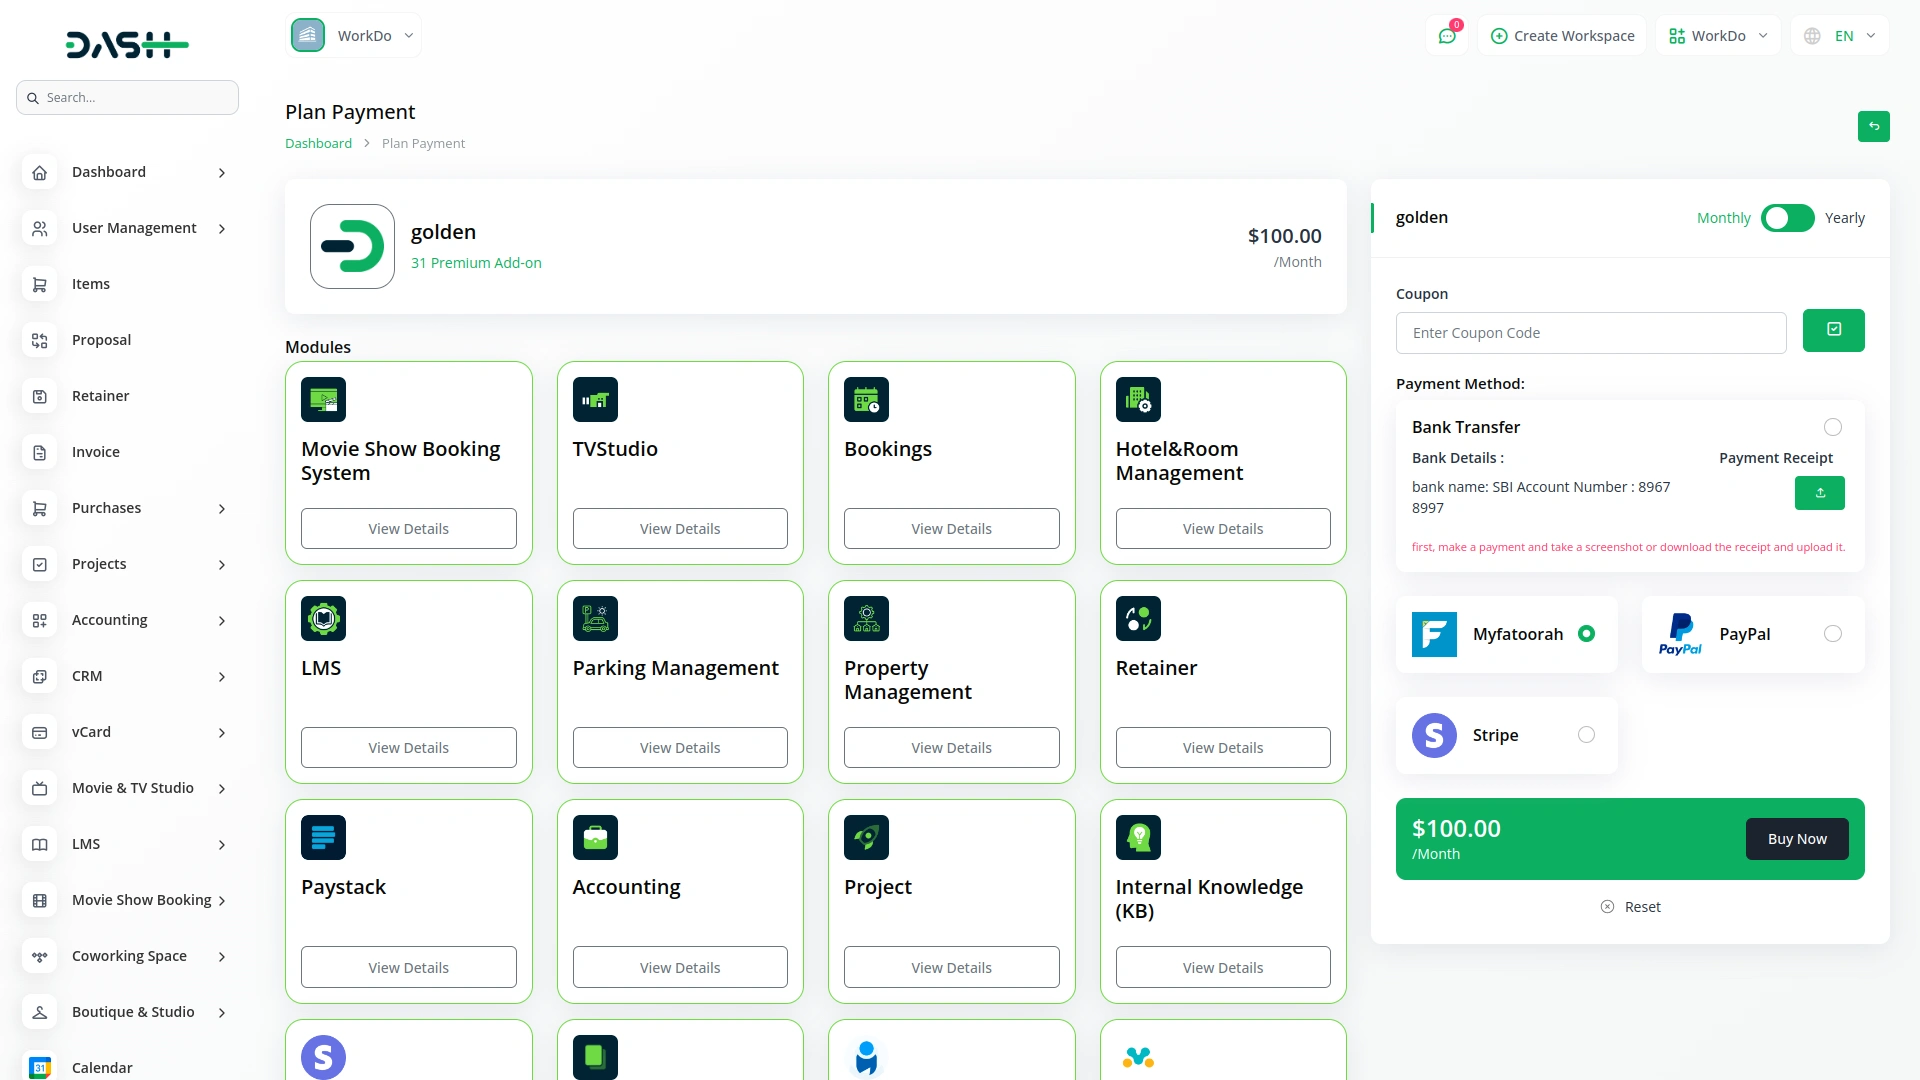
Task: Click the payment receipt upload icon button
Action: pos(1819,493)
